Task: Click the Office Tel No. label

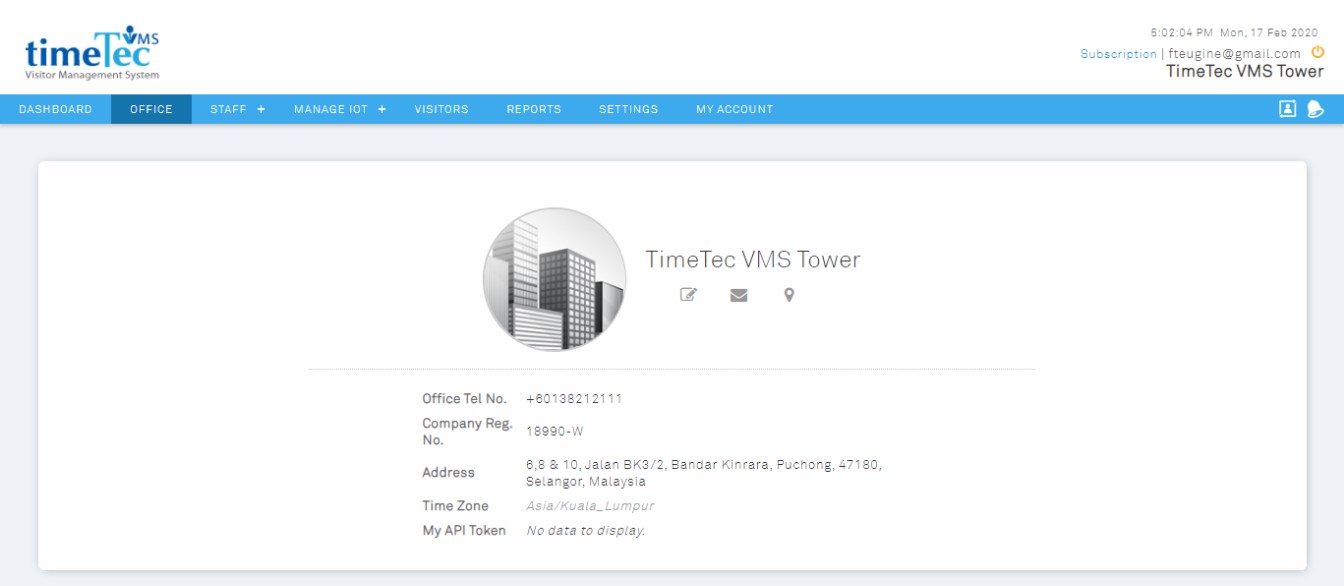Action: 465,399
